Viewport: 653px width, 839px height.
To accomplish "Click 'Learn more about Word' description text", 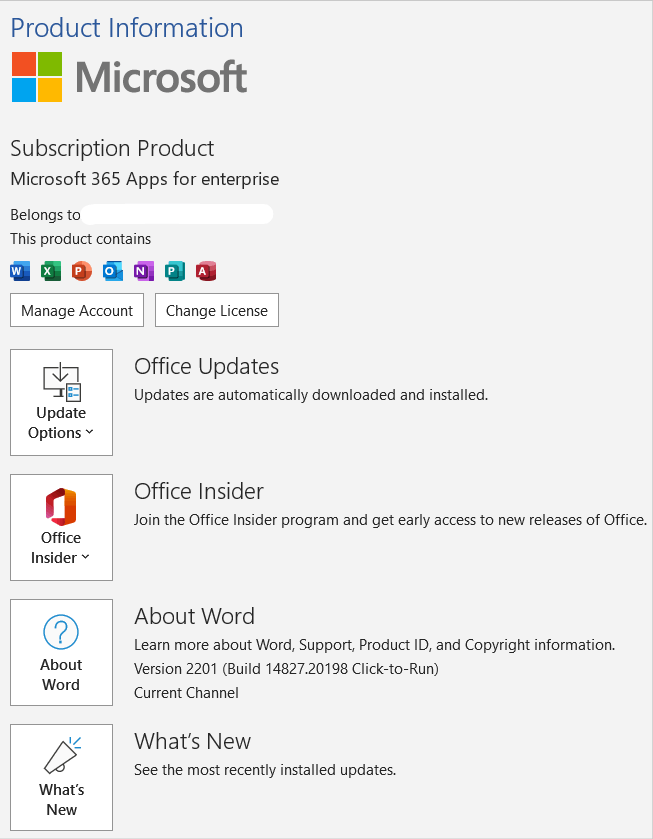I will [375, 645].
